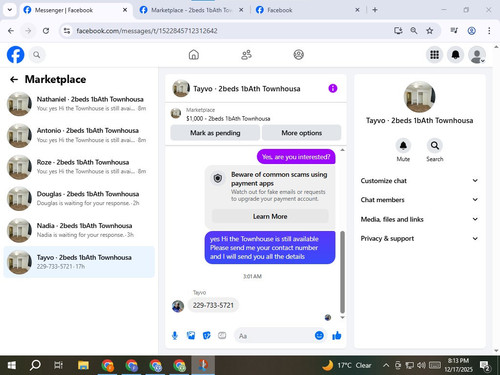Viewport: 500px width, 375px height.
Task: Choose a GIF icon in the composer
Action: pyautogui.click(x=222, y=335)
